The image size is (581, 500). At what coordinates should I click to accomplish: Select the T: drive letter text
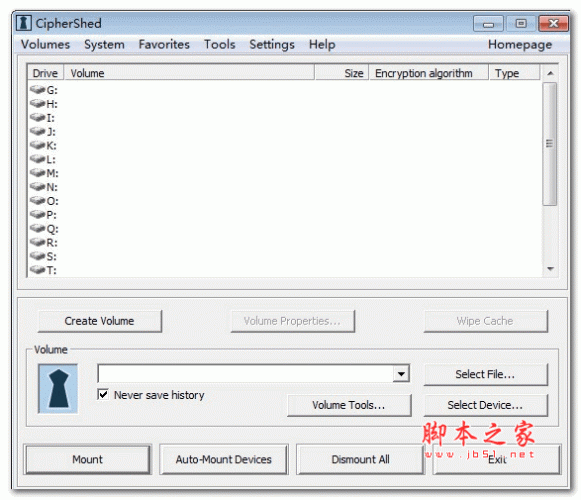click(x=52, y=270)
